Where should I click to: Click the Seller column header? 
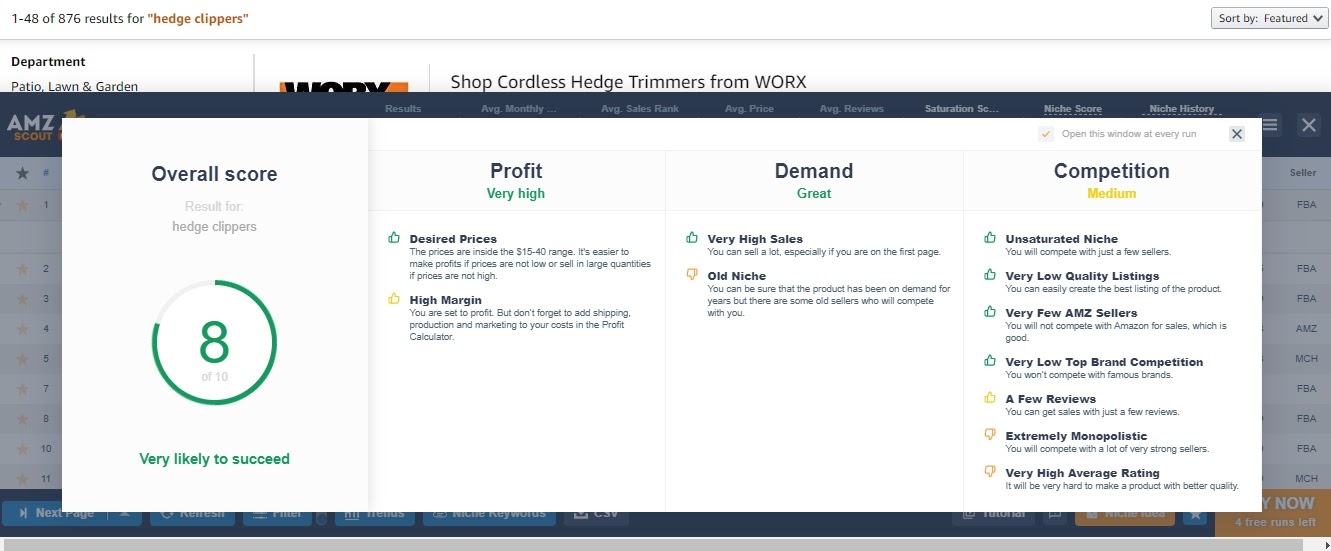[x=1303, y=173]
